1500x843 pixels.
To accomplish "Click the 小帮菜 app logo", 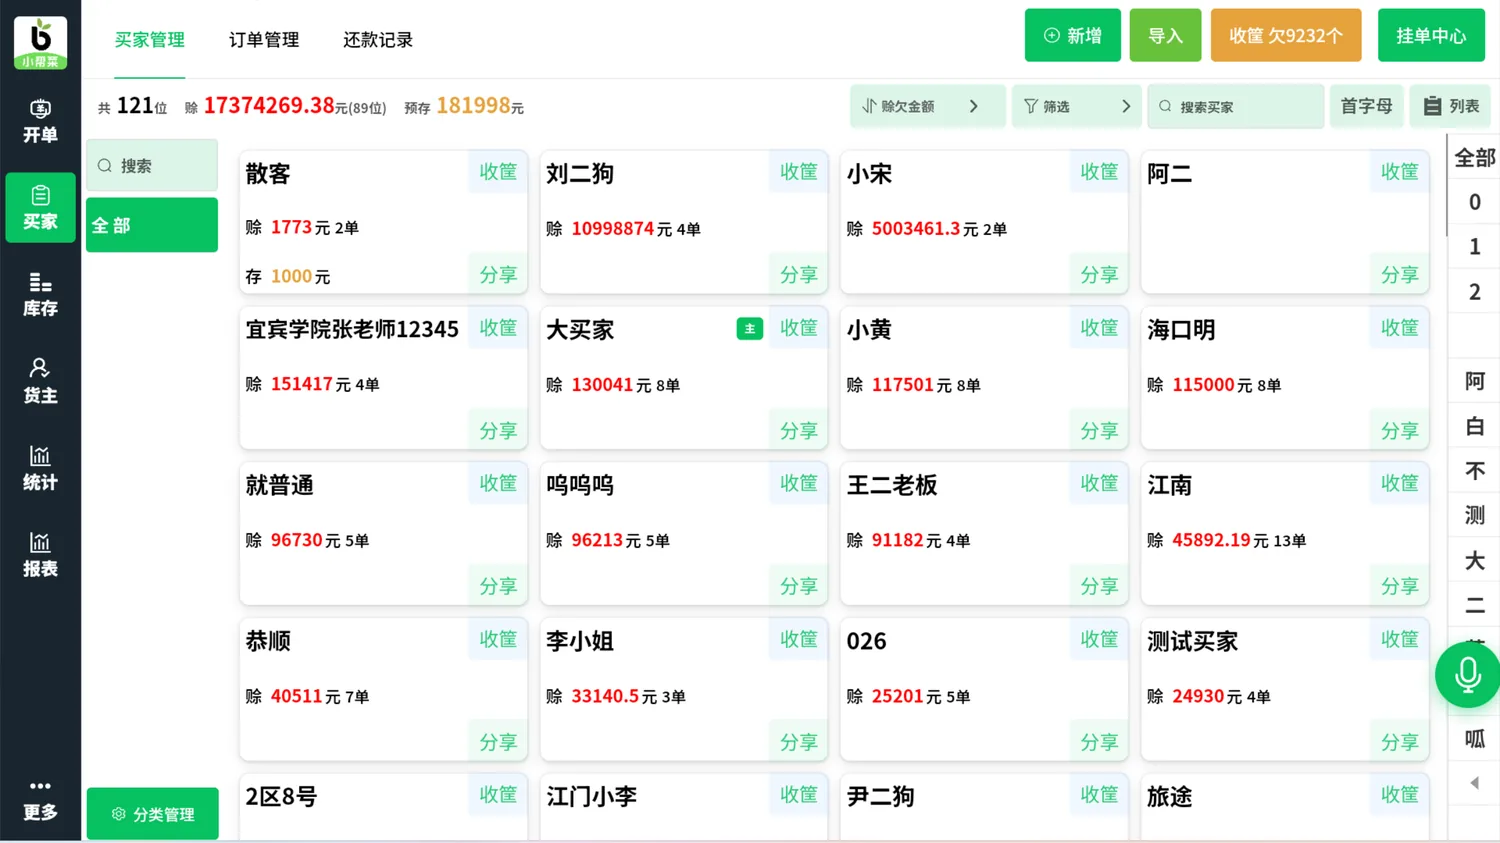I will pyautogui.click(x=40, y=42).
